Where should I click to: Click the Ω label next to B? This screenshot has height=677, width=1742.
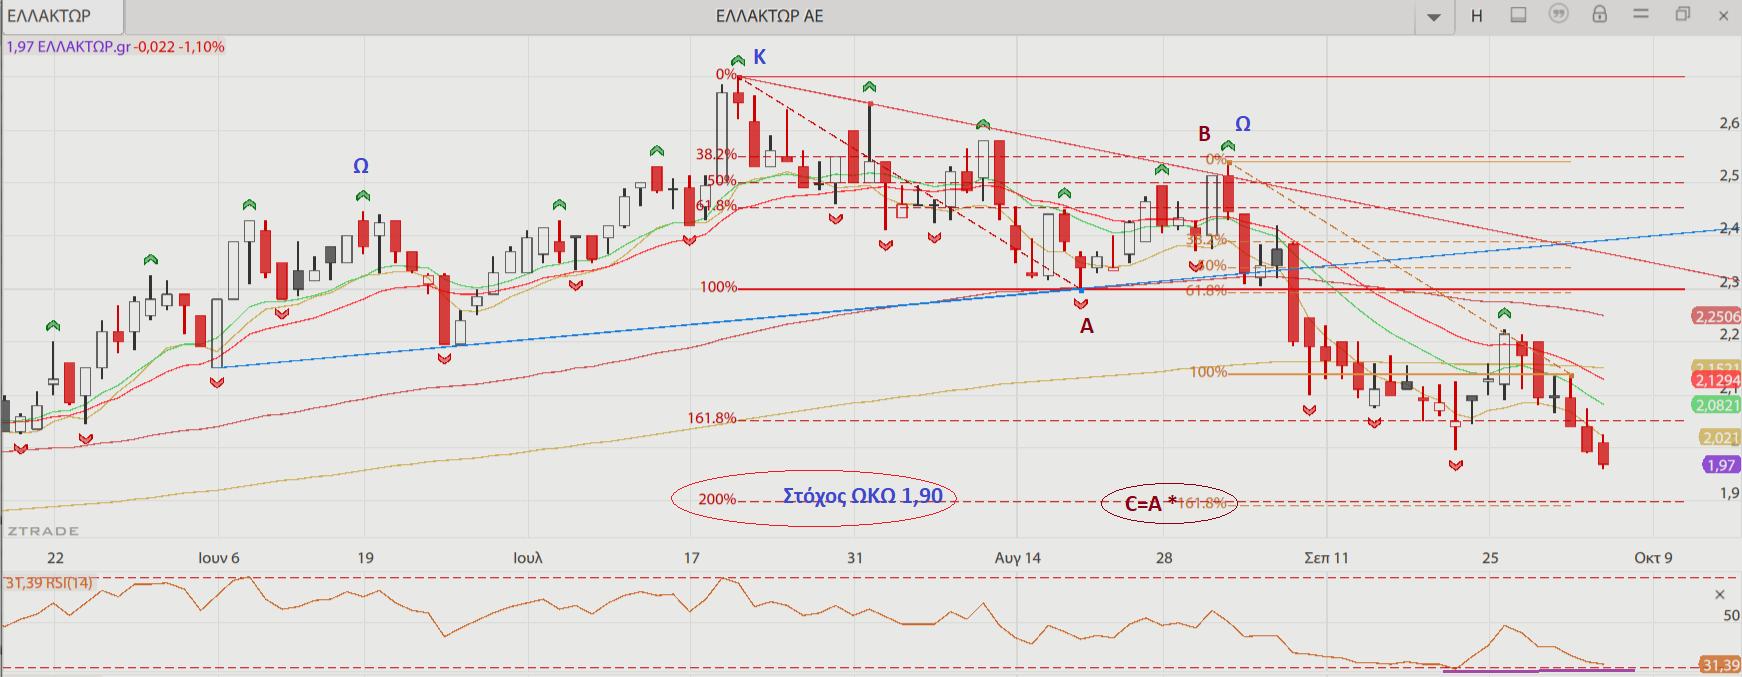click(x=1243, y=124)
